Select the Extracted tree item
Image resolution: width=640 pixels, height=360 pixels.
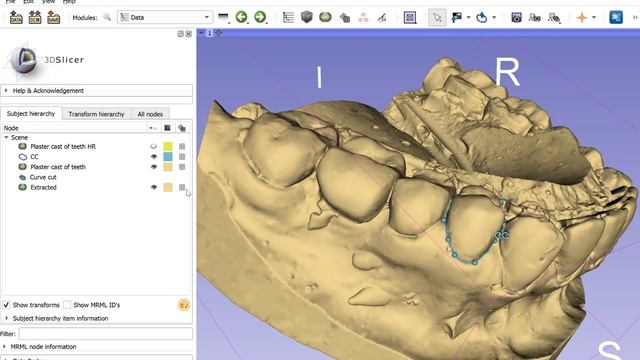(43, 187)
